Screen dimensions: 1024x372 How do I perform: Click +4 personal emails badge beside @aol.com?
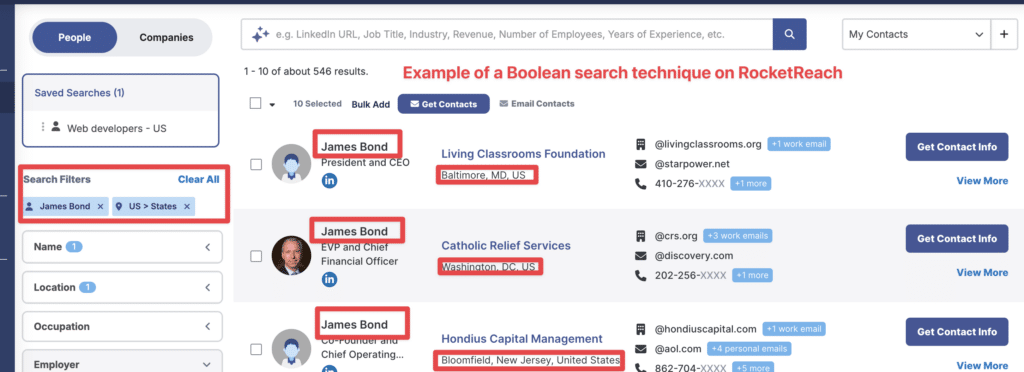(748, 349)
